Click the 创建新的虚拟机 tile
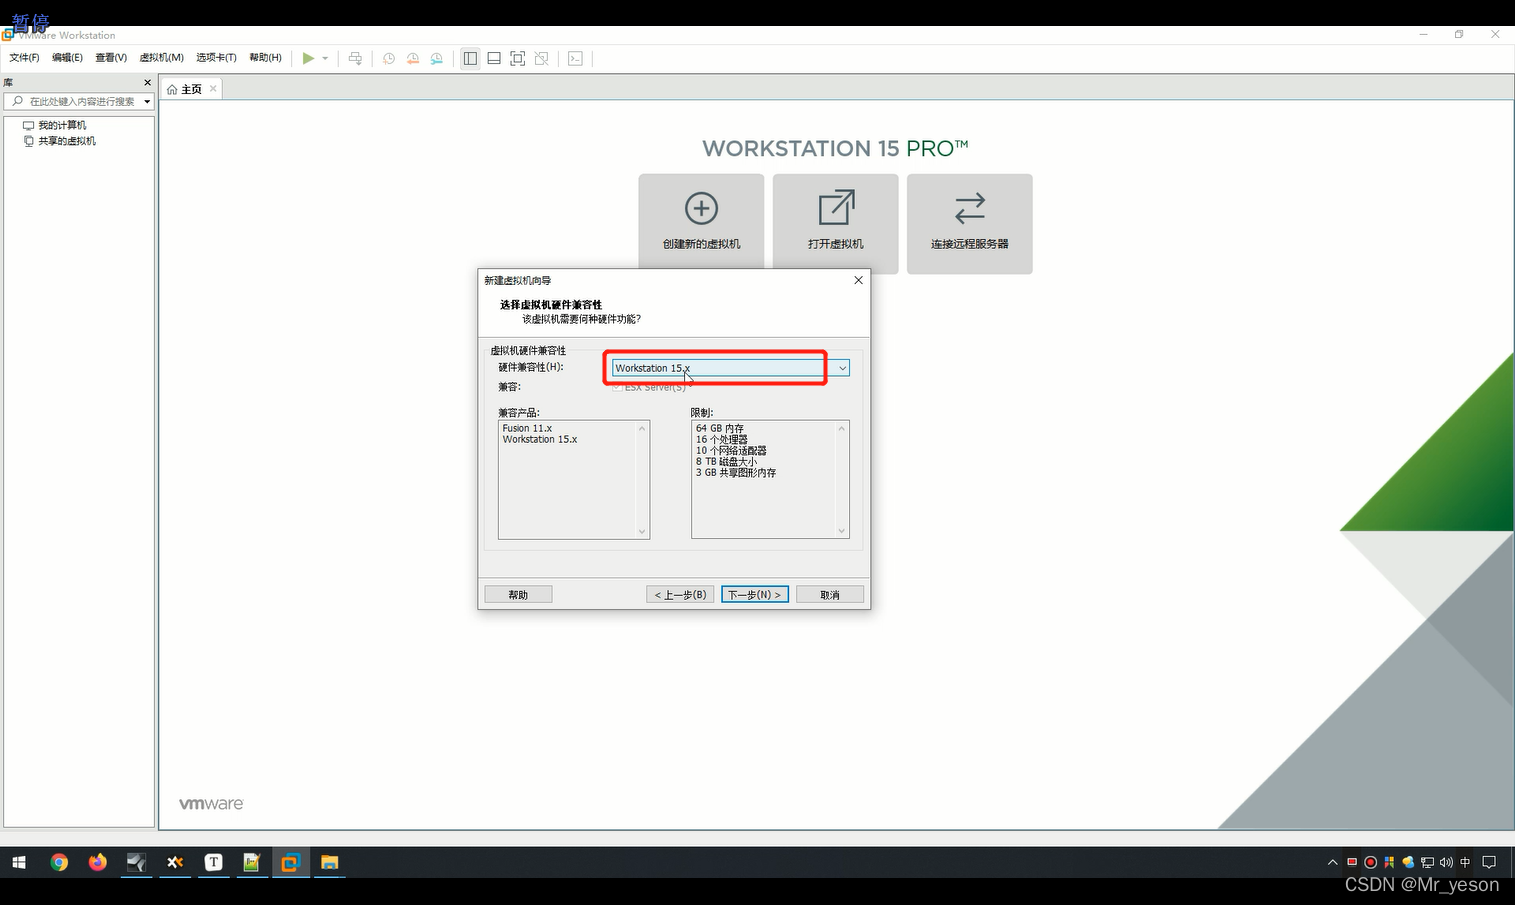Screen dimensions: 1515x905 pos(701,223)
